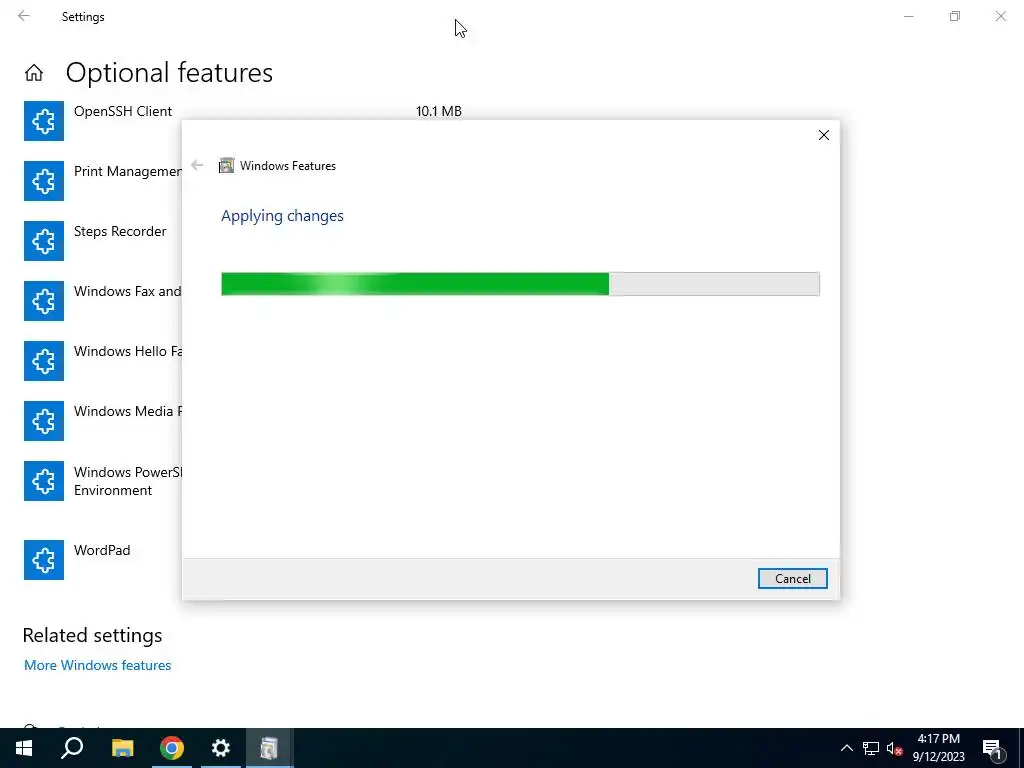Show hidden system tray icons
1024x768 pixels.
tap(846, 748)
